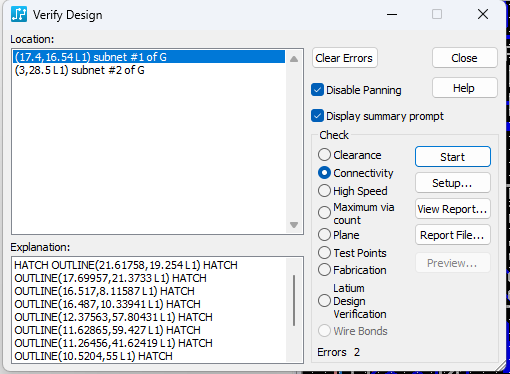Click the Verify Design app icon

click(x=19, y=14)
